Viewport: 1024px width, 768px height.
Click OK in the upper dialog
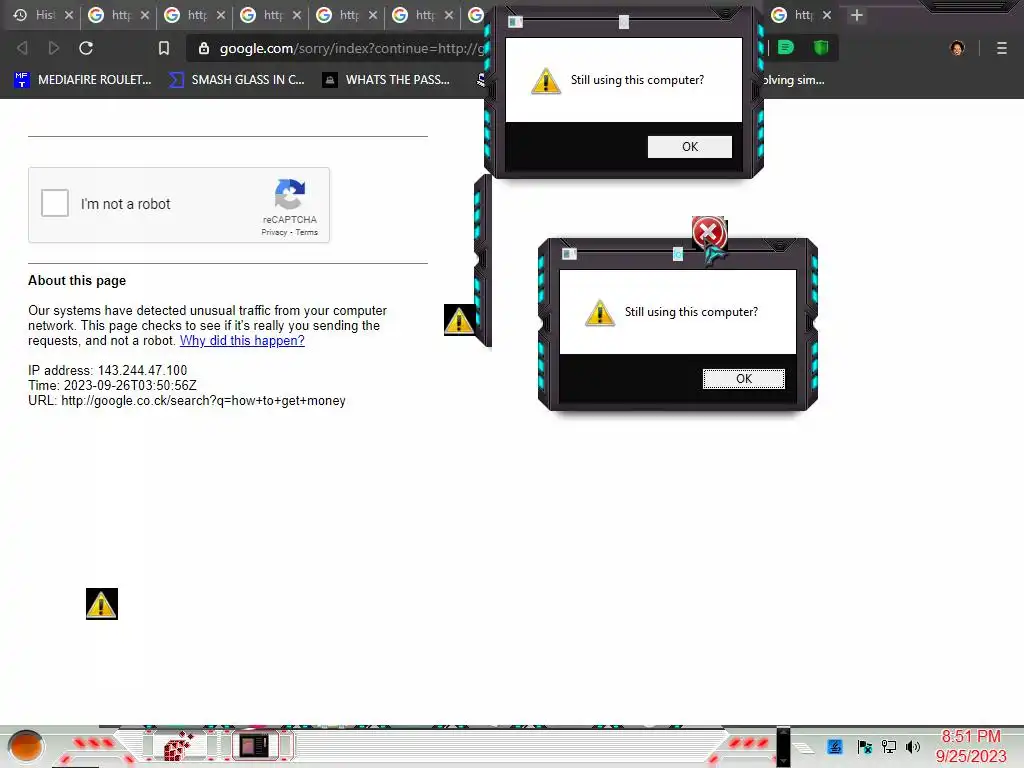[x=690, y=147]
